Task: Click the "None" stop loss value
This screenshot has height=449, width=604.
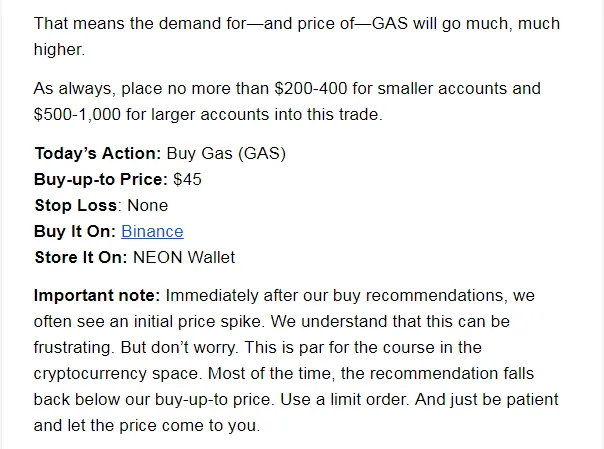Action: pos(148,206)
